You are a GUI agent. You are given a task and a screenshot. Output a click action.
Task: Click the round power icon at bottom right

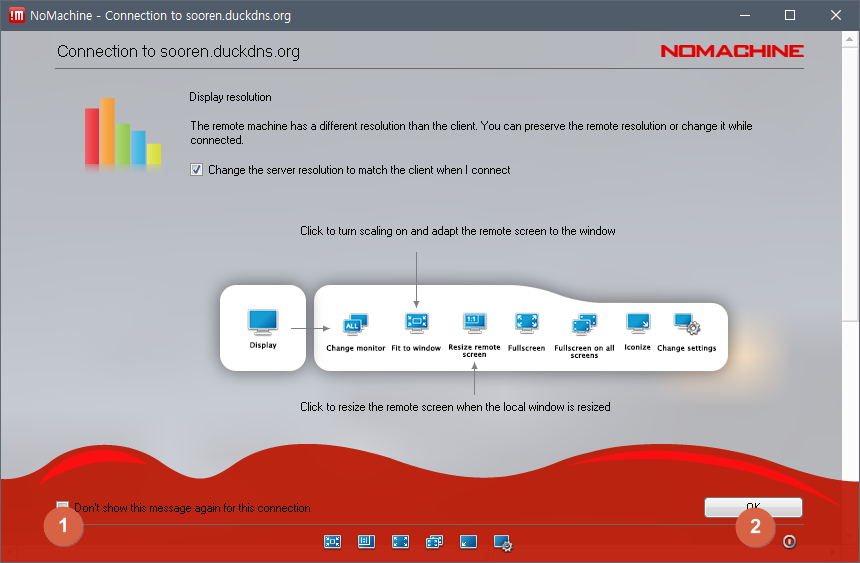789,542
